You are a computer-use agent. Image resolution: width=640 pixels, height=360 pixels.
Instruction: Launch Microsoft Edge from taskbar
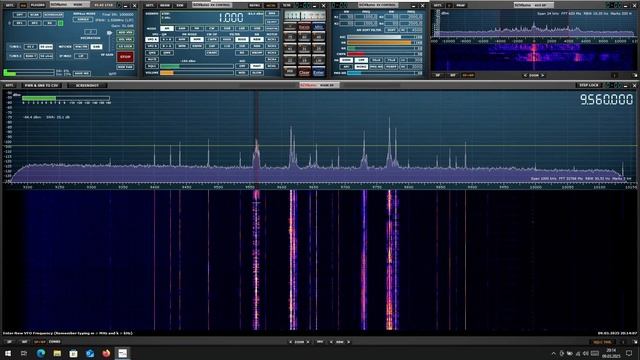(x=40, y=353)
